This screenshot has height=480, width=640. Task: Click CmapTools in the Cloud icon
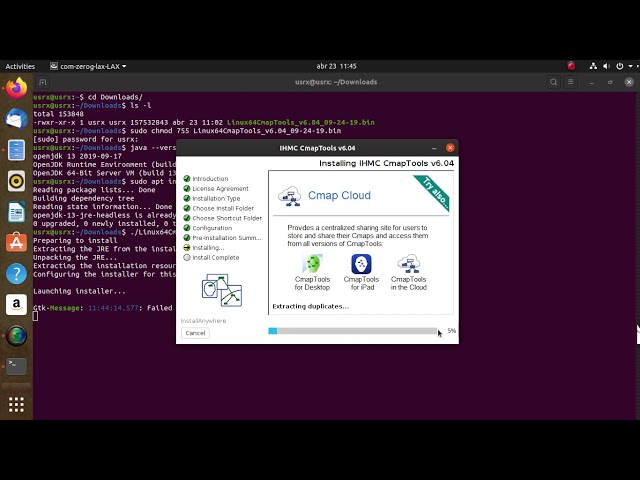[409, 264]
